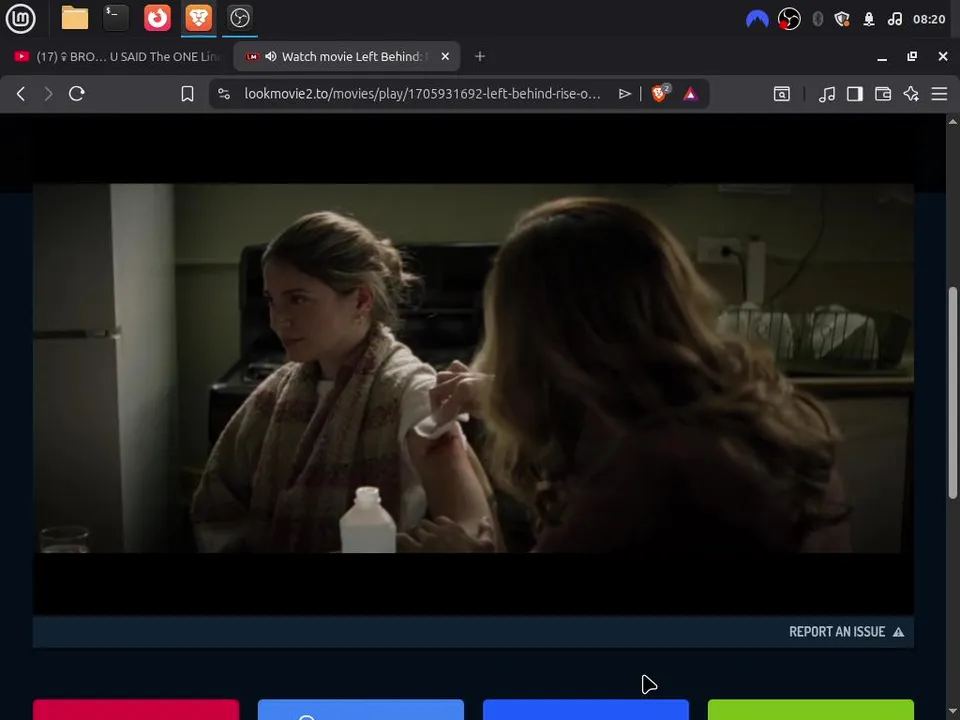Go back to the previous page
The width and height of the screenshot is (960, 720).
[21, 94]
